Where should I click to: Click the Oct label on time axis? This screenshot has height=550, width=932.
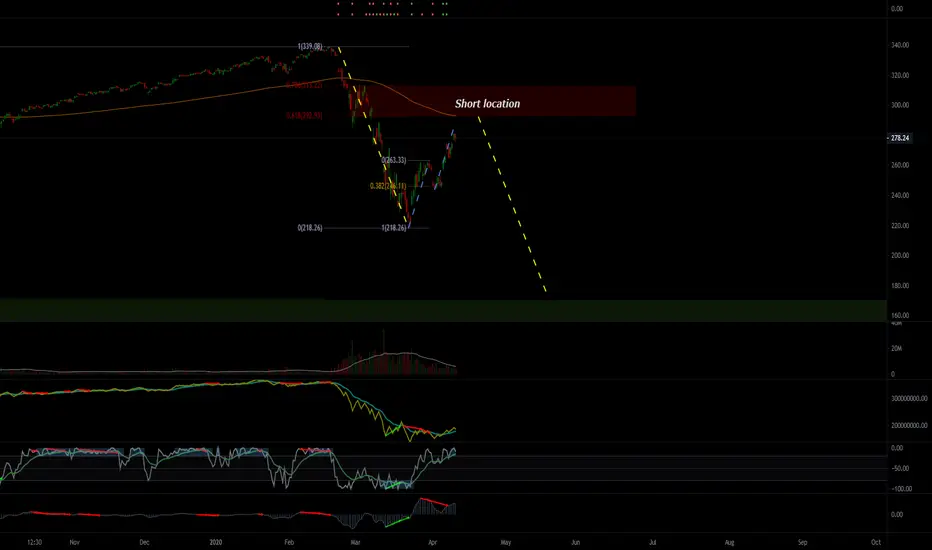click(x=876, y=542)
